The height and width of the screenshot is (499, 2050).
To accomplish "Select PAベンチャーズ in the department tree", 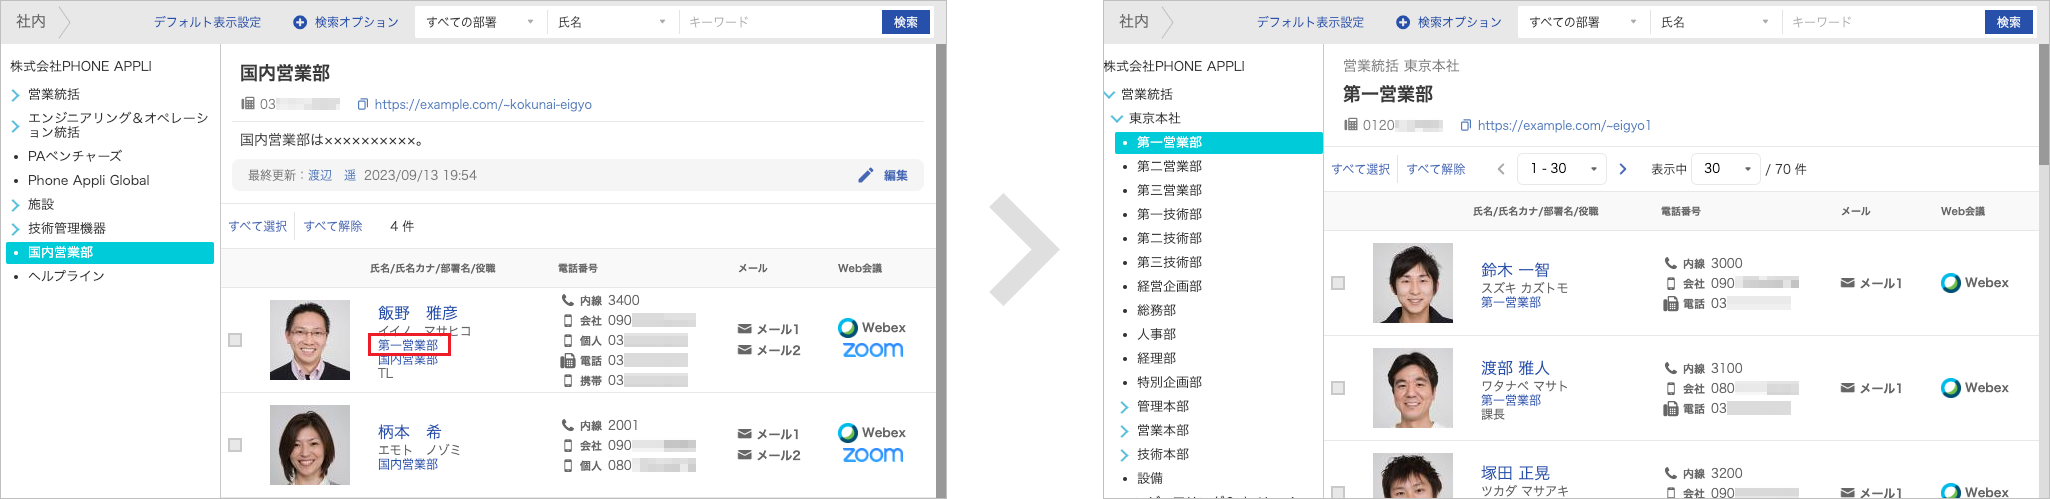I will click(75, 156).
